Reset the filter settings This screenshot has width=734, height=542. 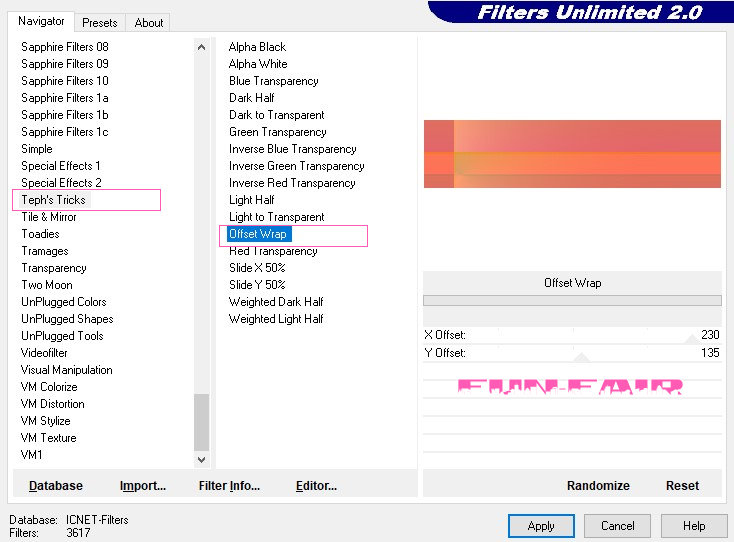(682, 486)
